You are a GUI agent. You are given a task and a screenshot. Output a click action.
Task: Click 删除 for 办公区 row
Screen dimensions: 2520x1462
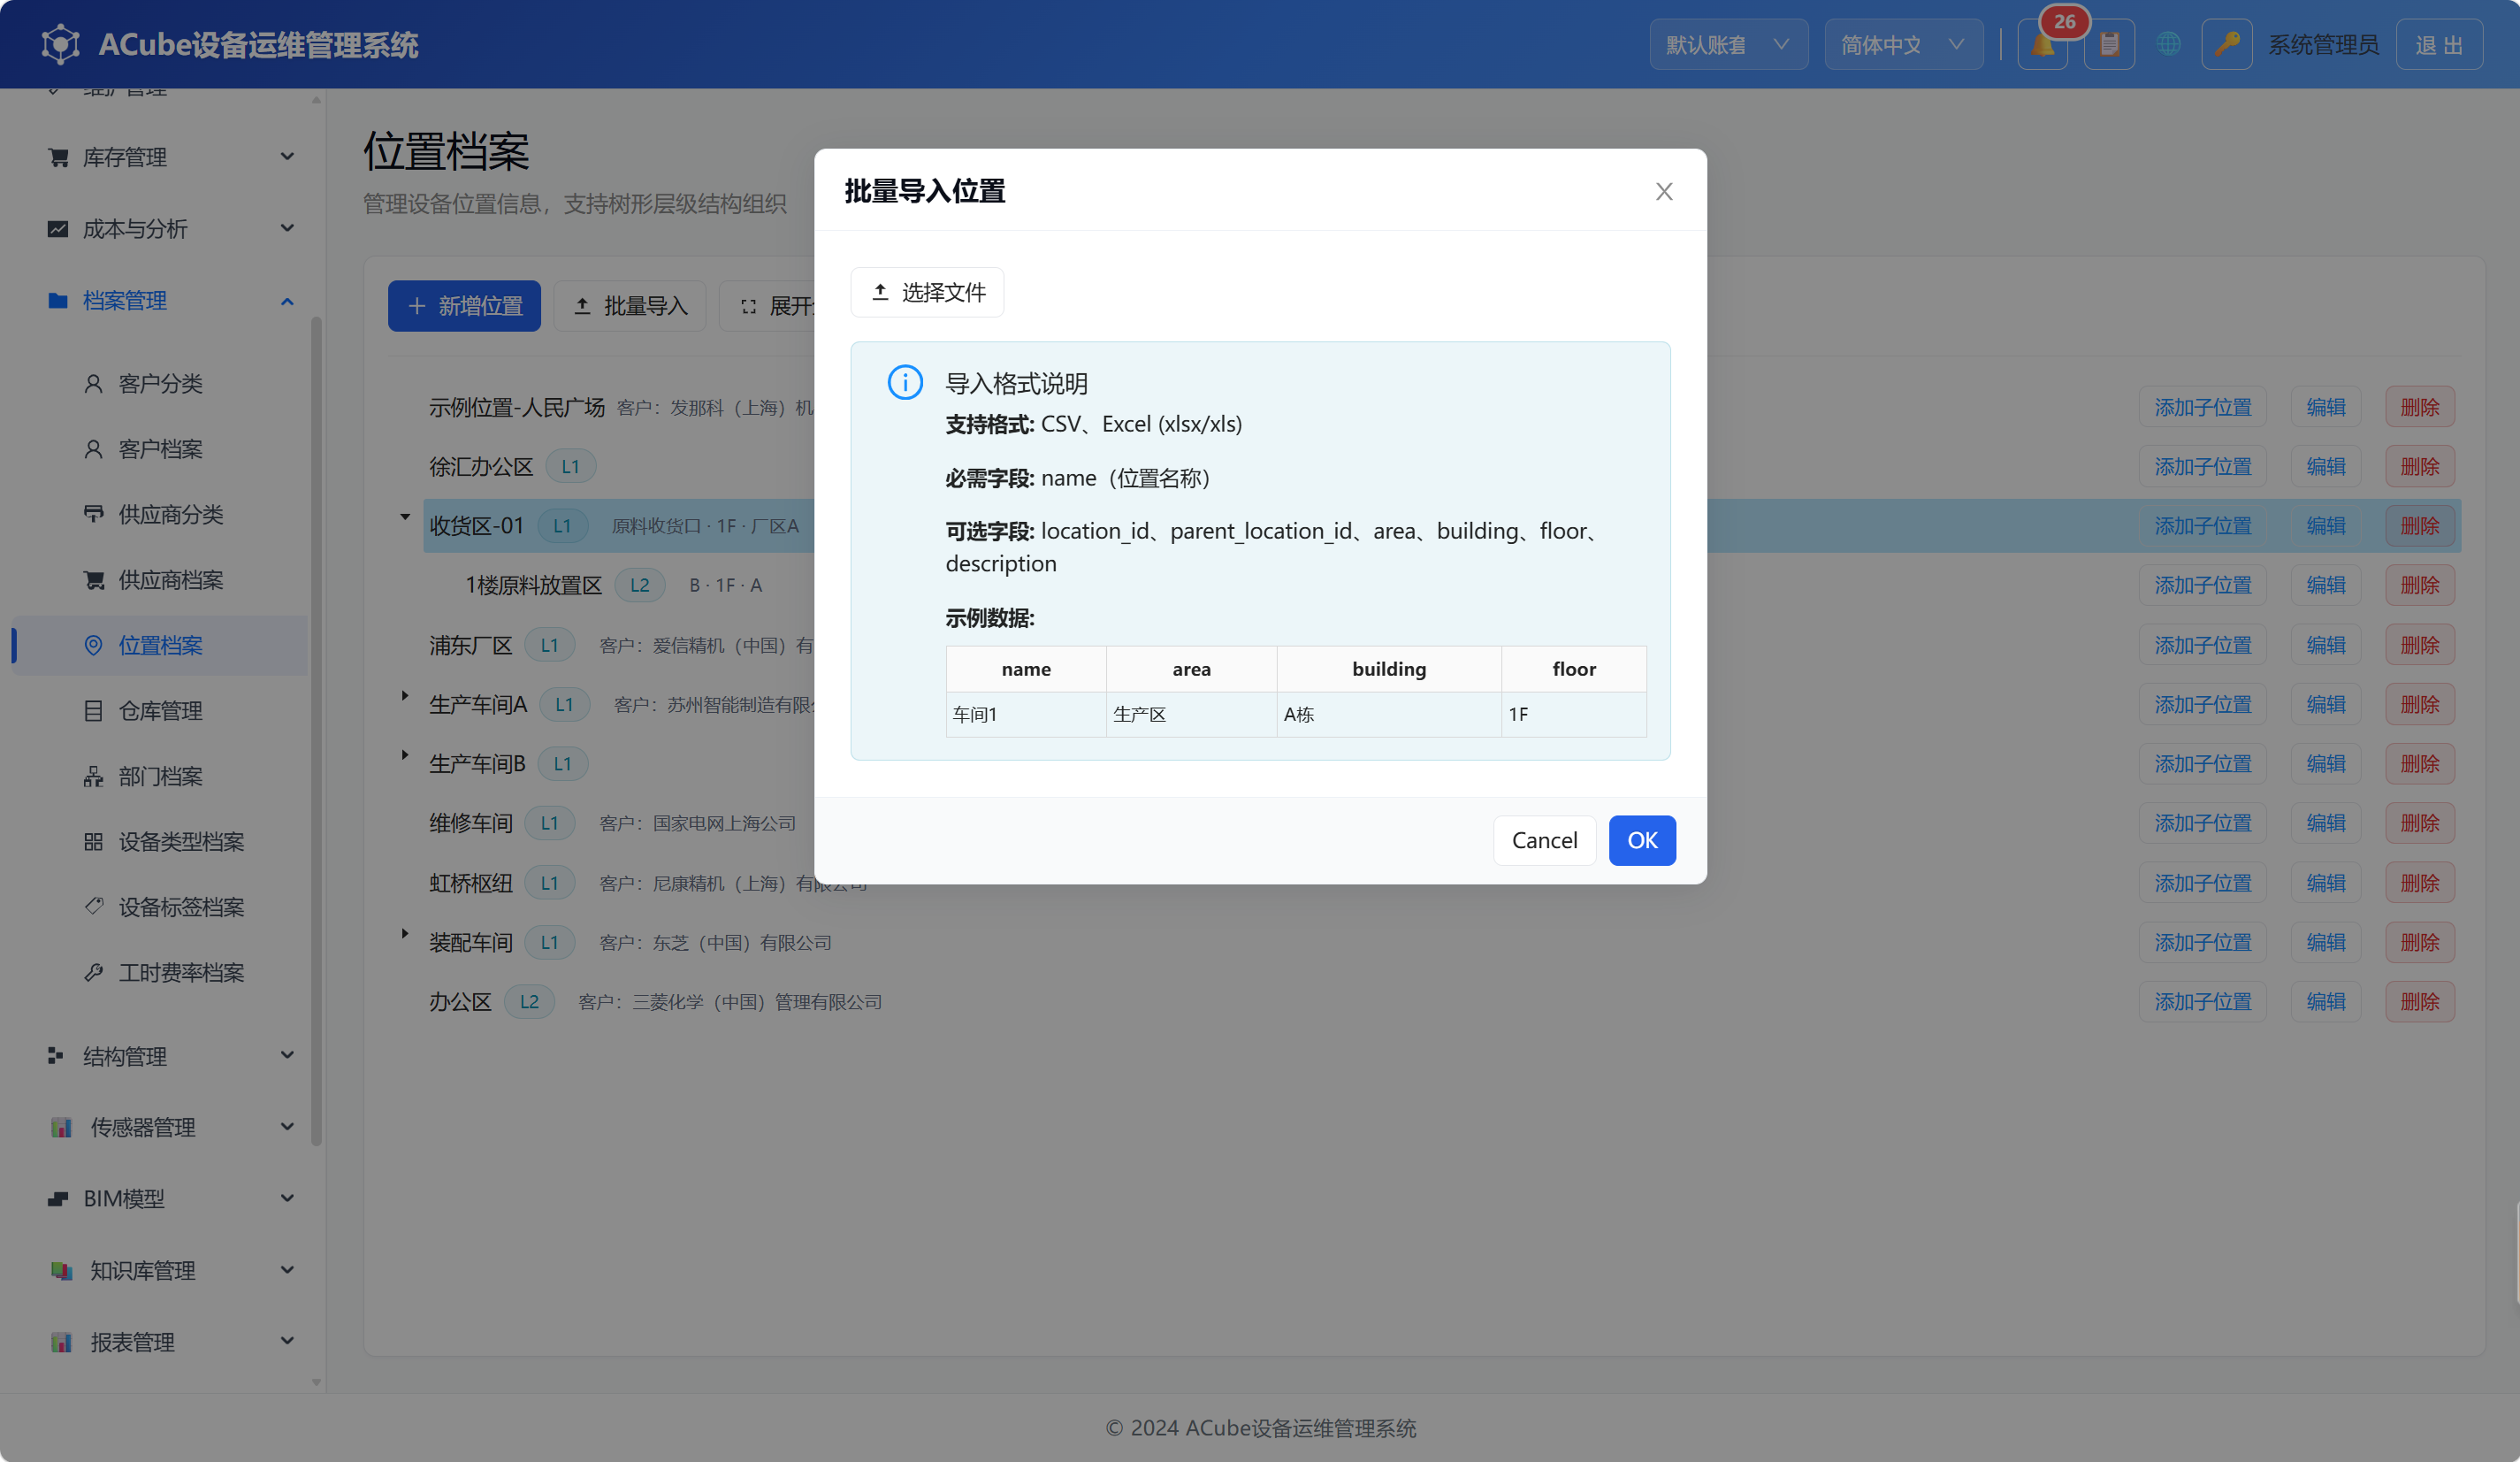[2420, 1001]
